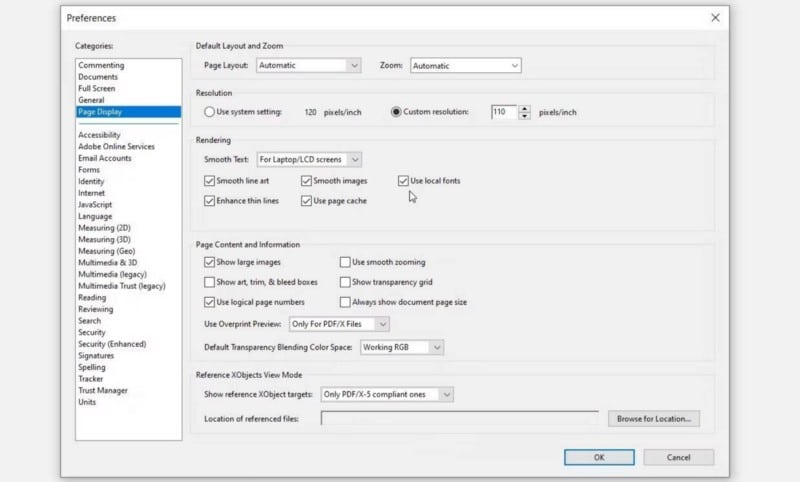Enable Use system setting resolution radio

click(209, 112)
